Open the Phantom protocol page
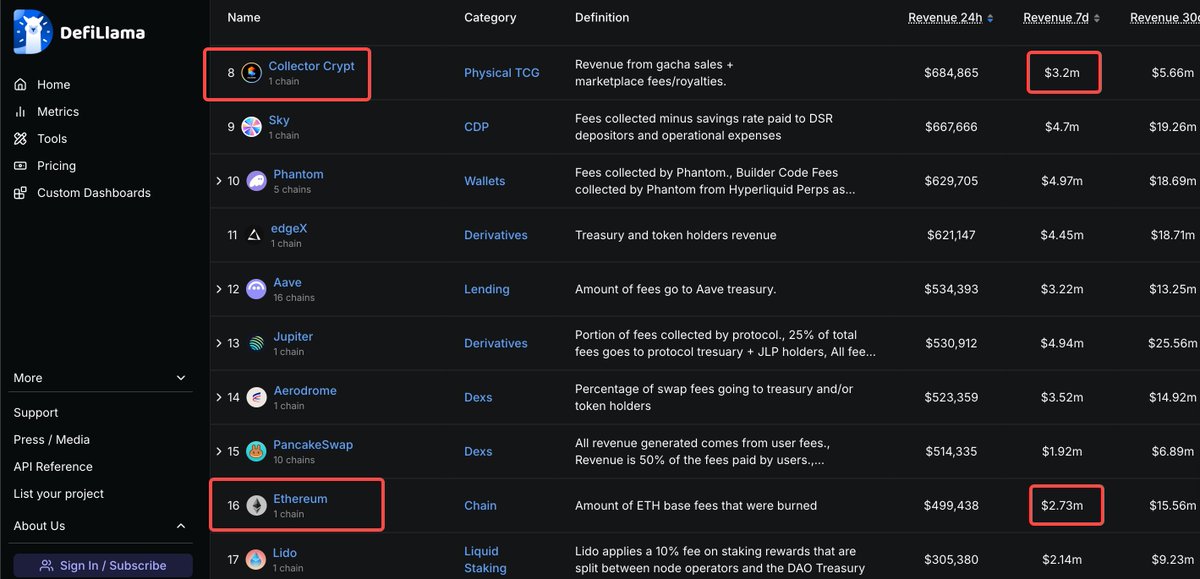Image resolution: width=1200 pixels, height=579 pixels. (x=298, y=174)
